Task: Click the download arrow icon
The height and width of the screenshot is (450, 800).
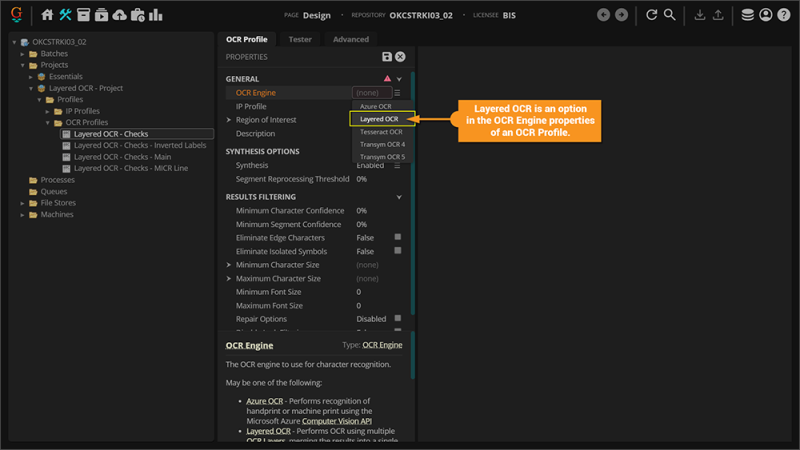Action: pos(700,15)
